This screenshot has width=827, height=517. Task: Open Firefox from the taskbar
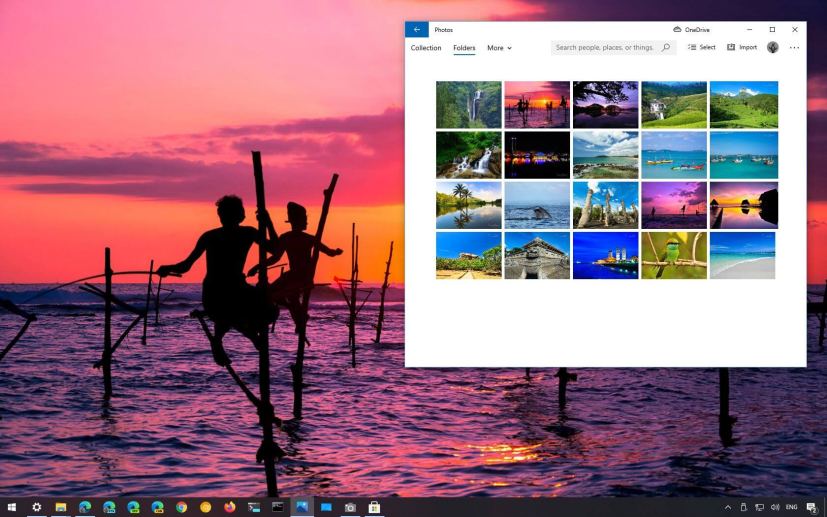230,507
